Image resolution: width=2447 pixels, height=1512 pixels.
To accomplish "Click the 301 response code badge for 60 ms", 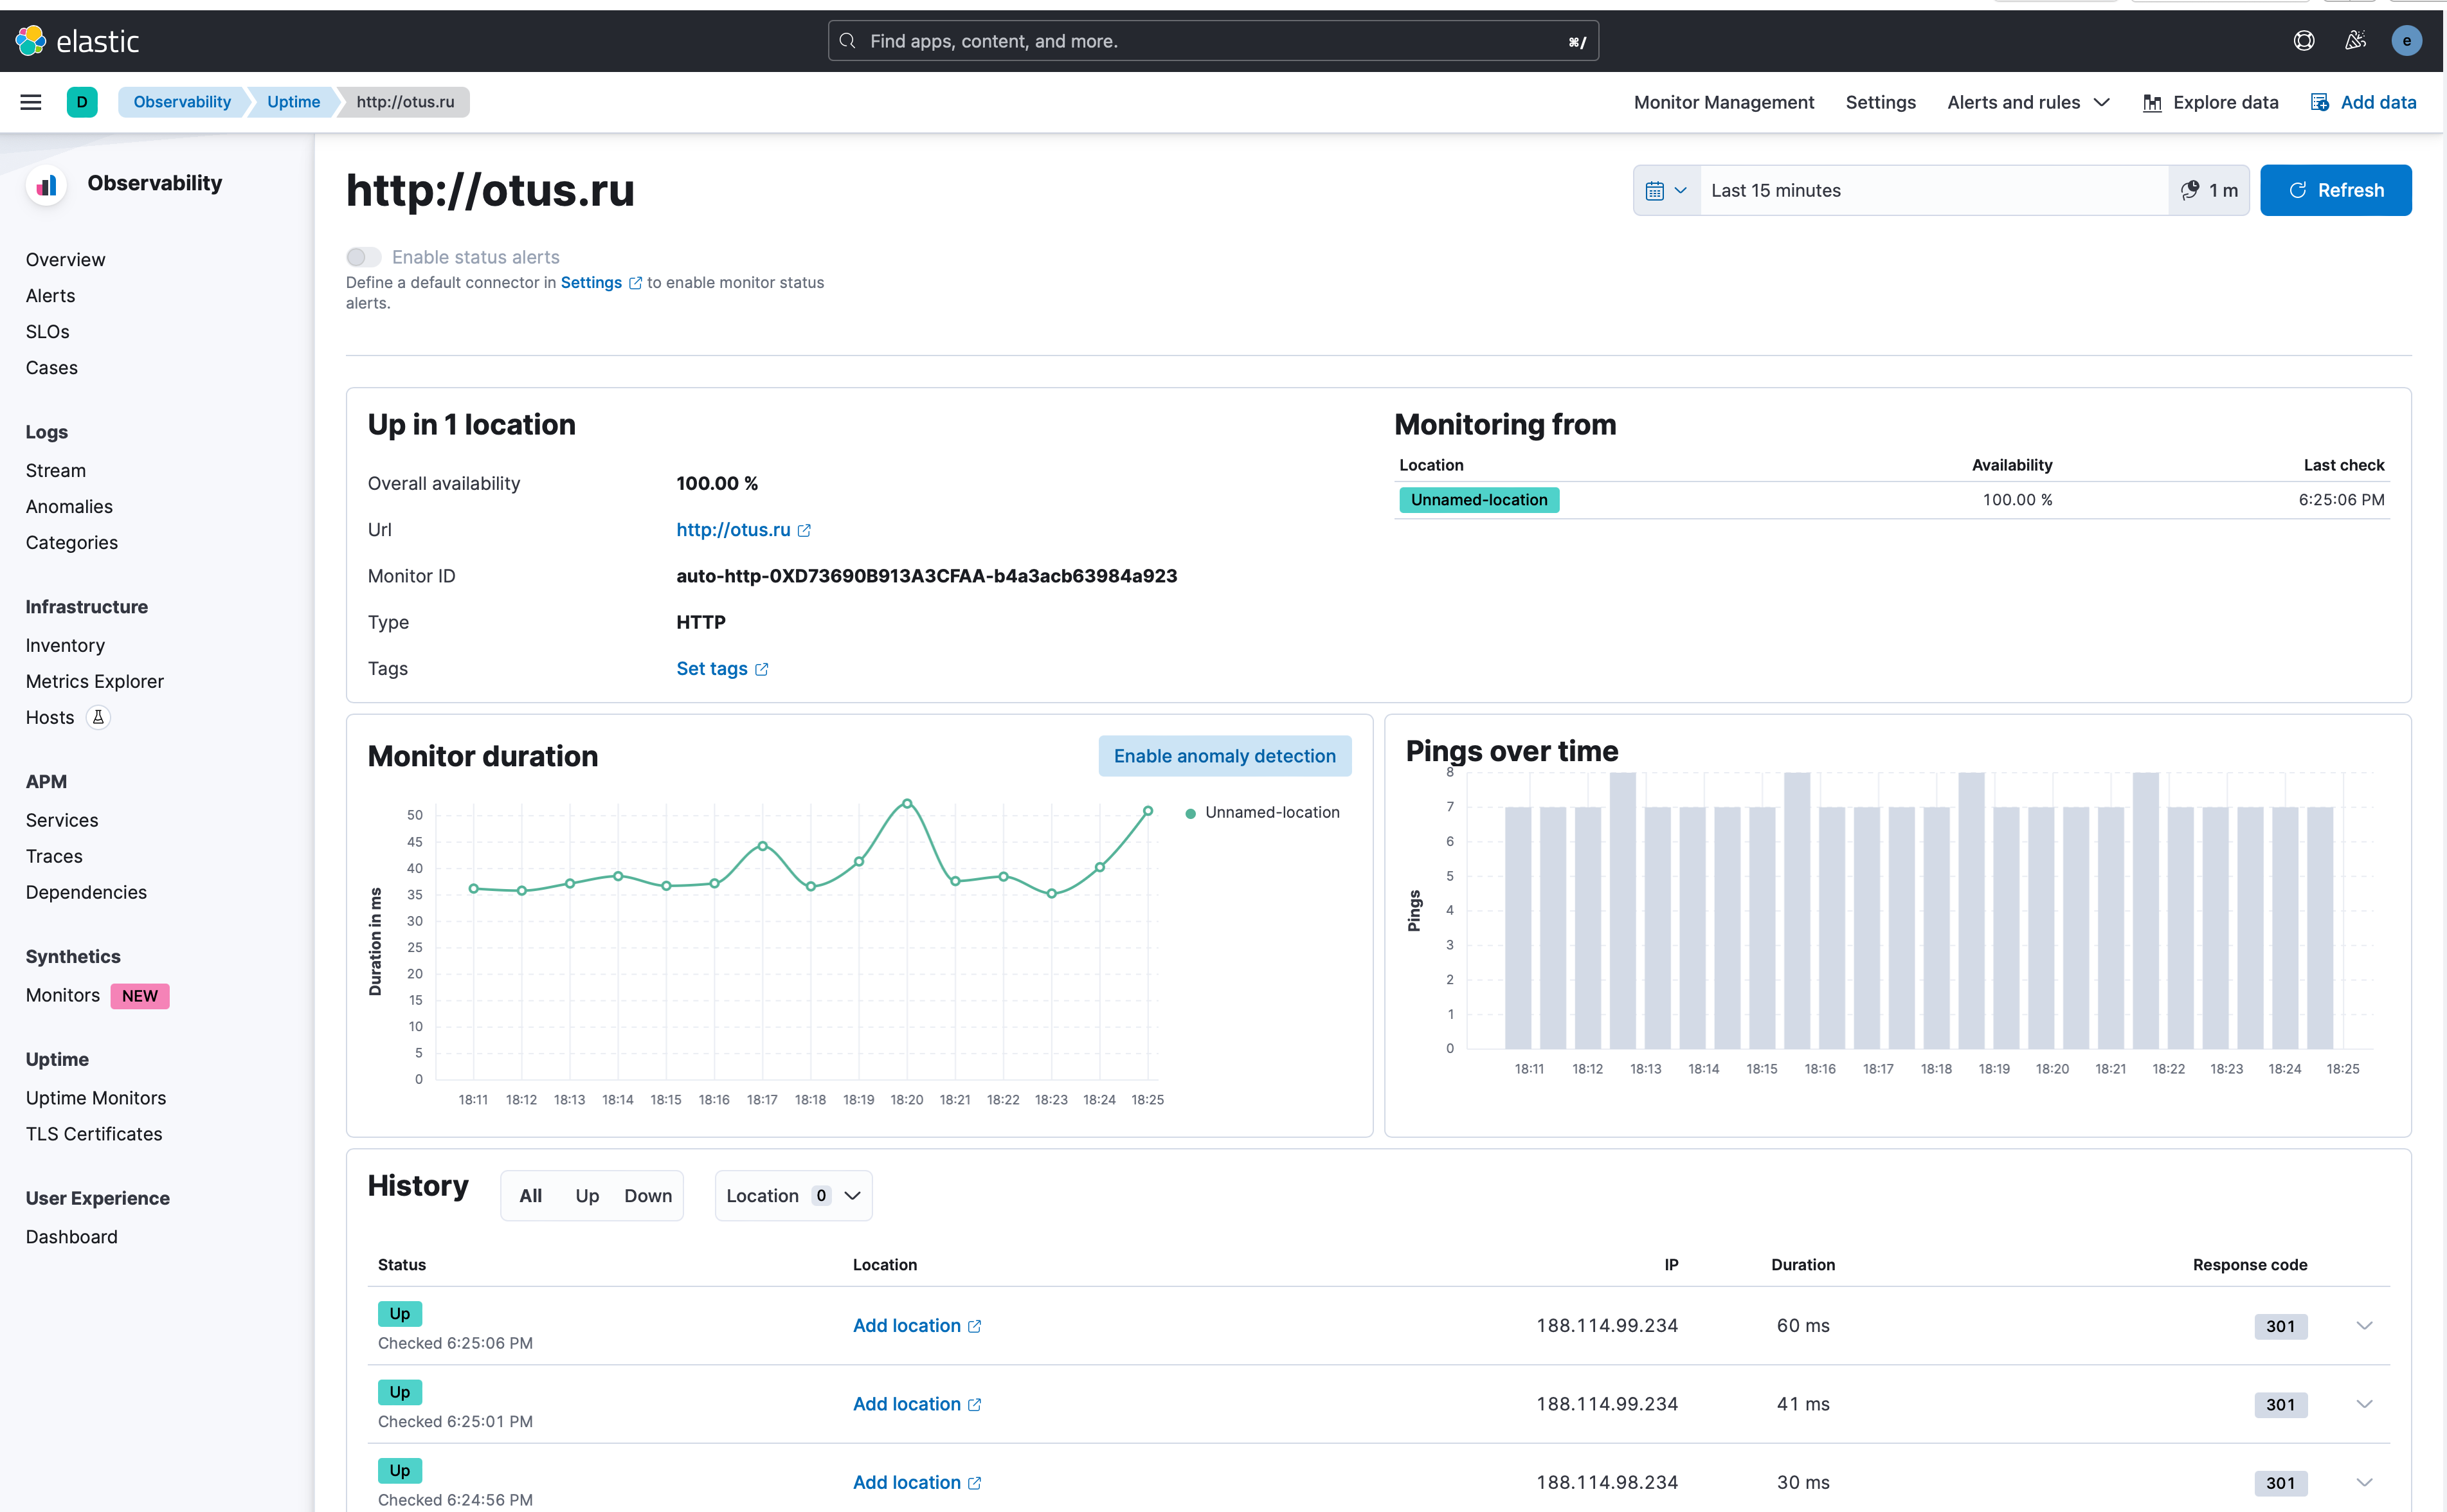I will click(2280, 1326).
